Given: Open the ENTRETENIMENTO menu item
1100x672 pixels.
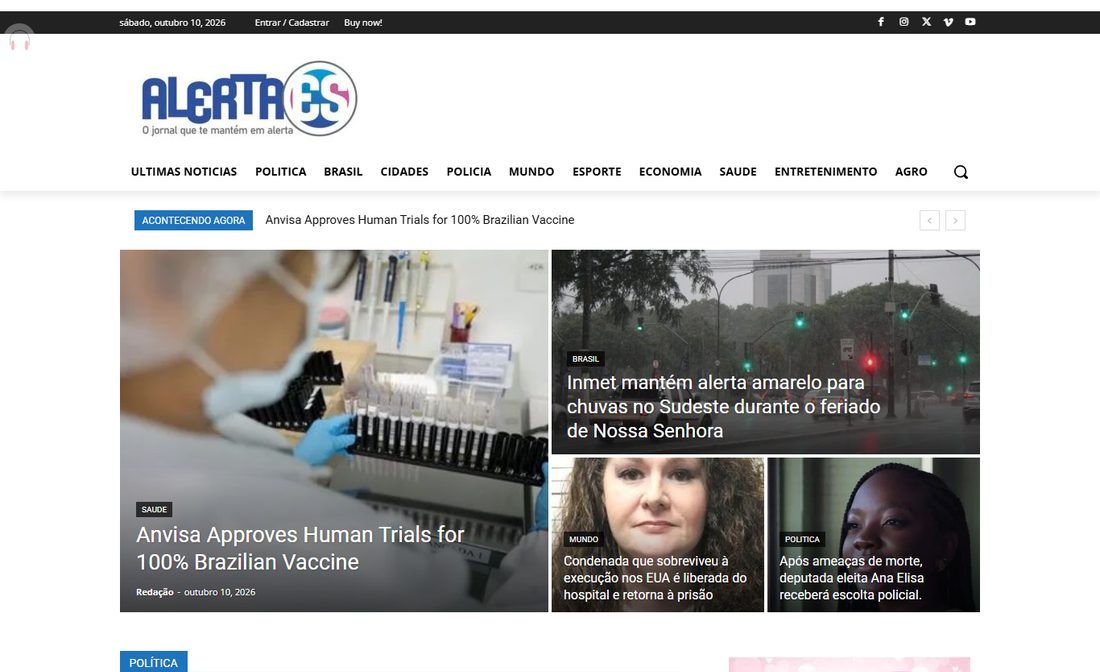Looking at the screenshot, I should coord(826,171).
